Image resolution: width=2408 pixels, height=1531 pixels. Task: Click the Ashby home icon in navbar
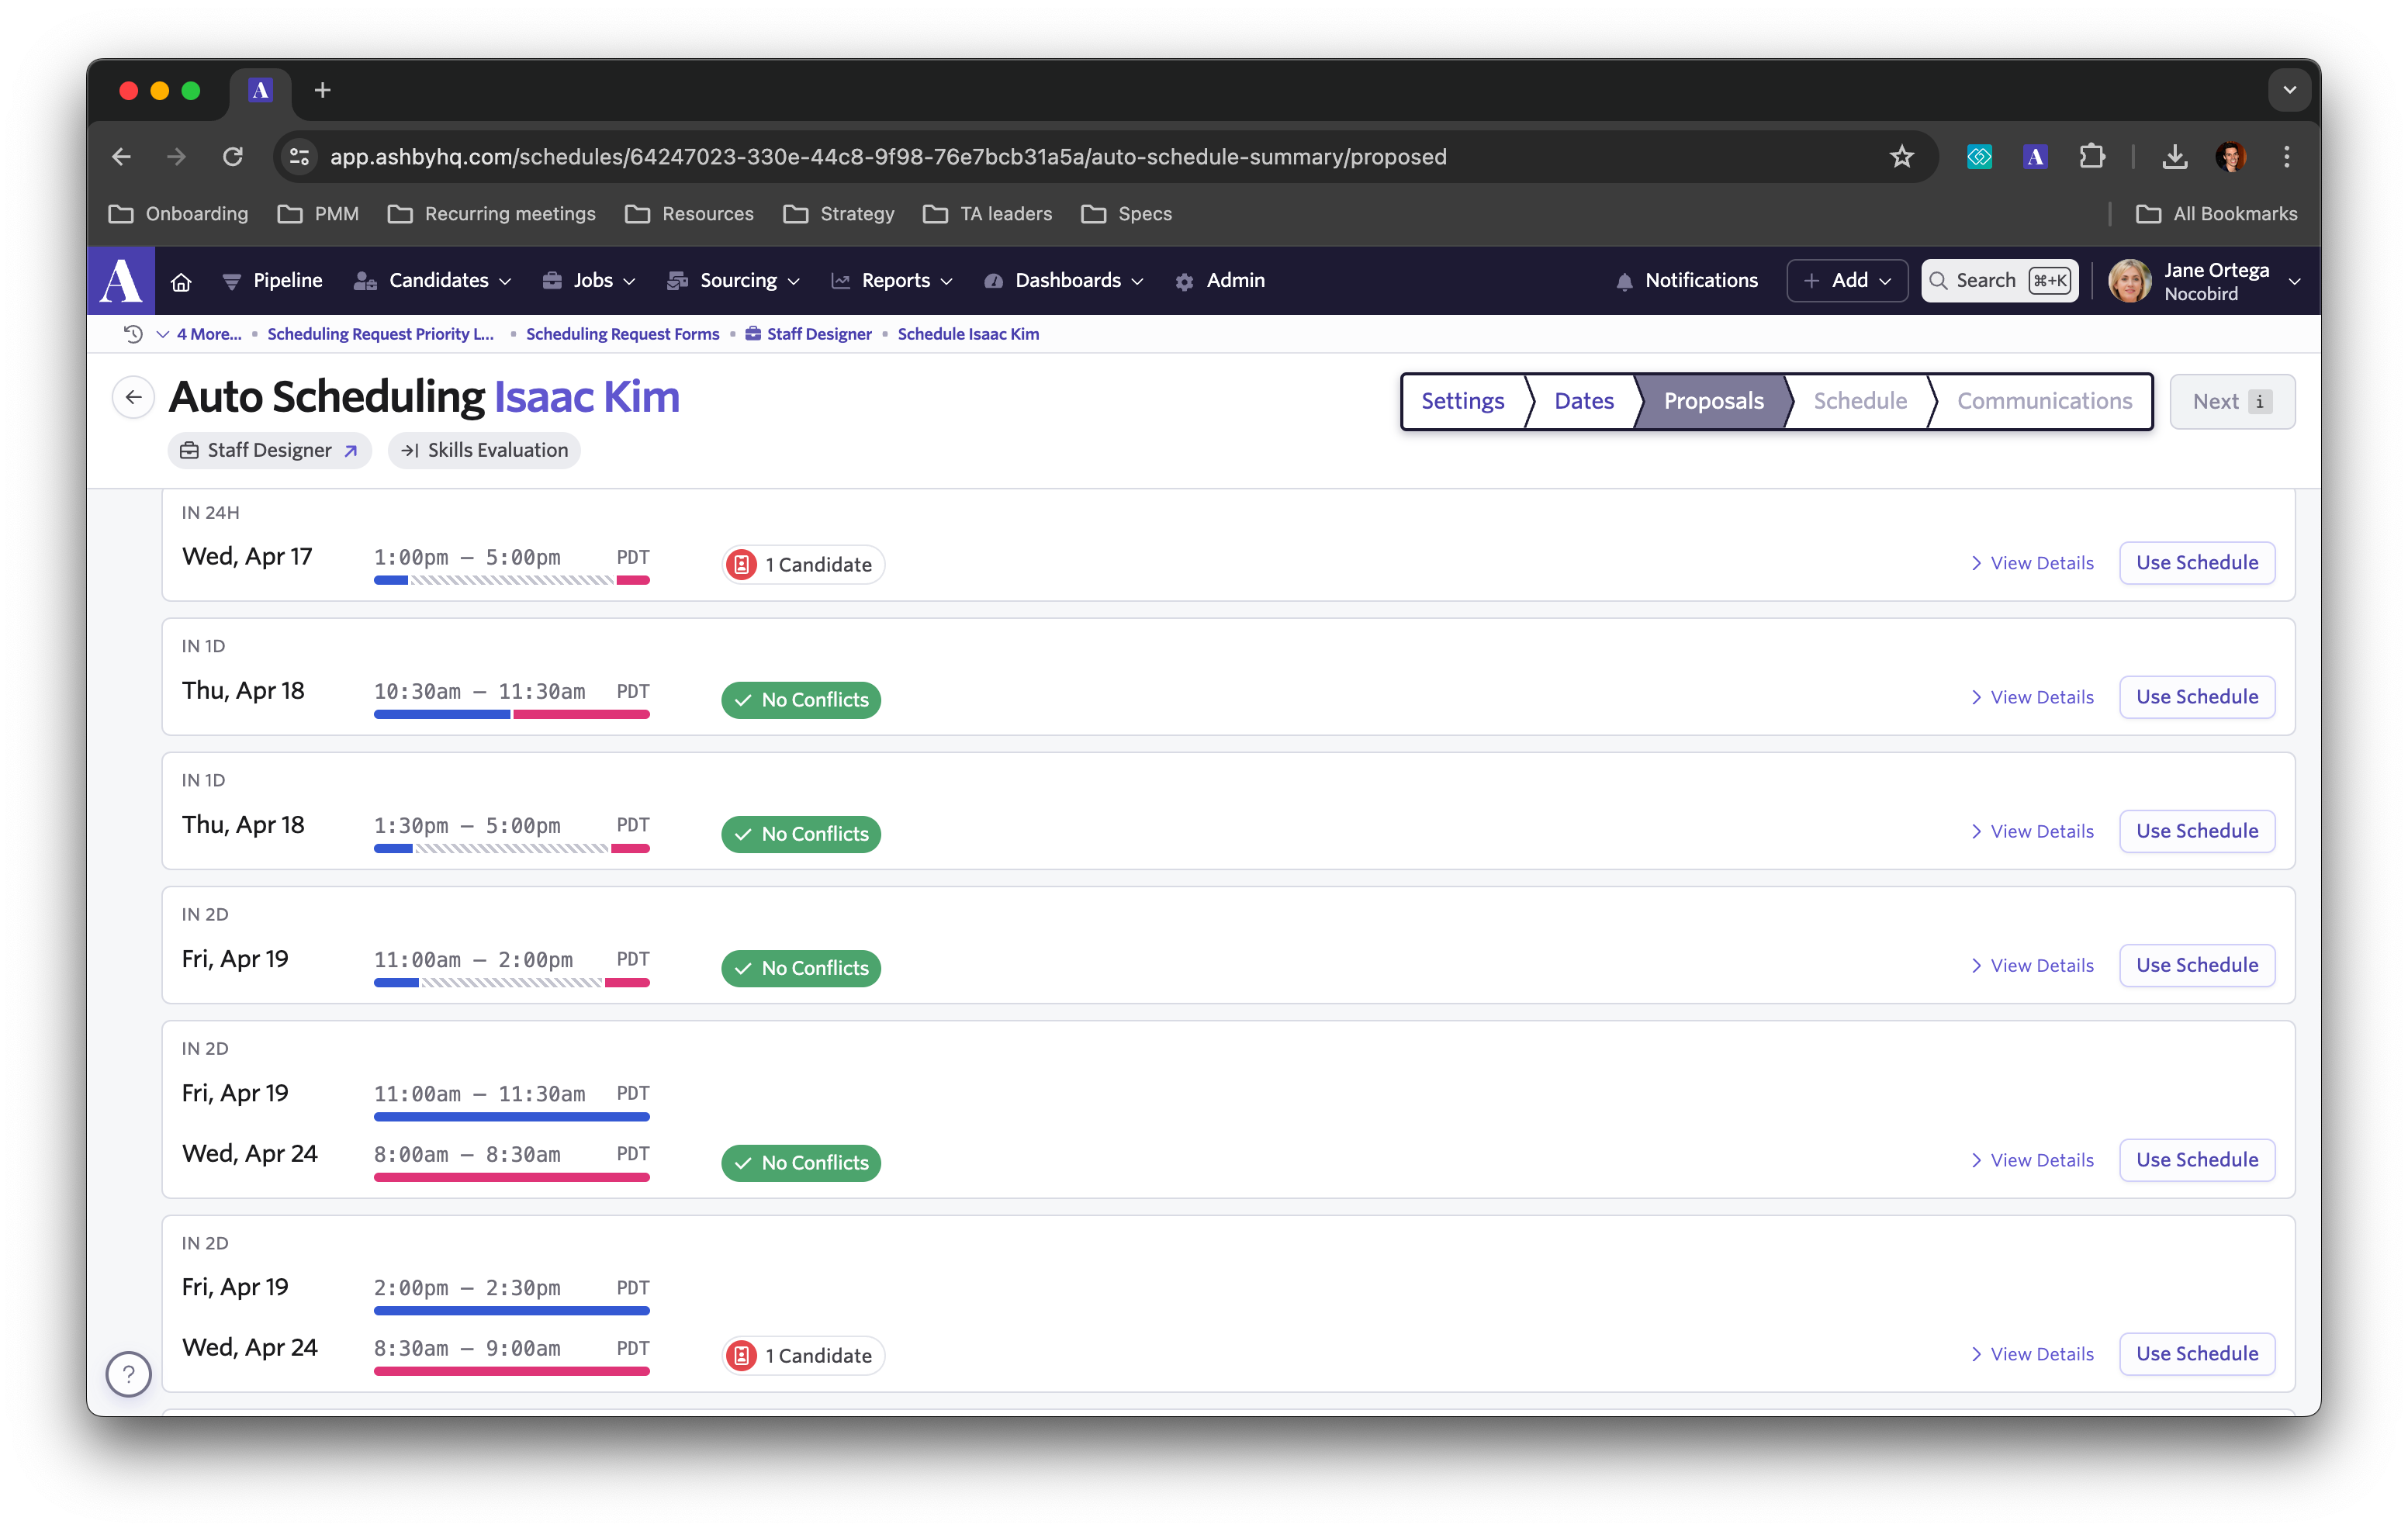click(x=181, y=282)
